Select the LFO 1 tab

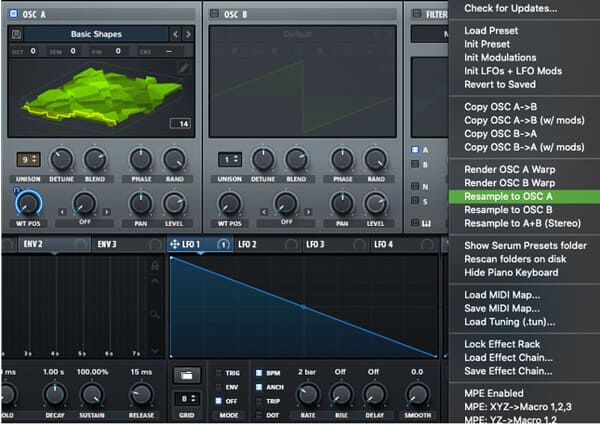click(x=200, y=244)
